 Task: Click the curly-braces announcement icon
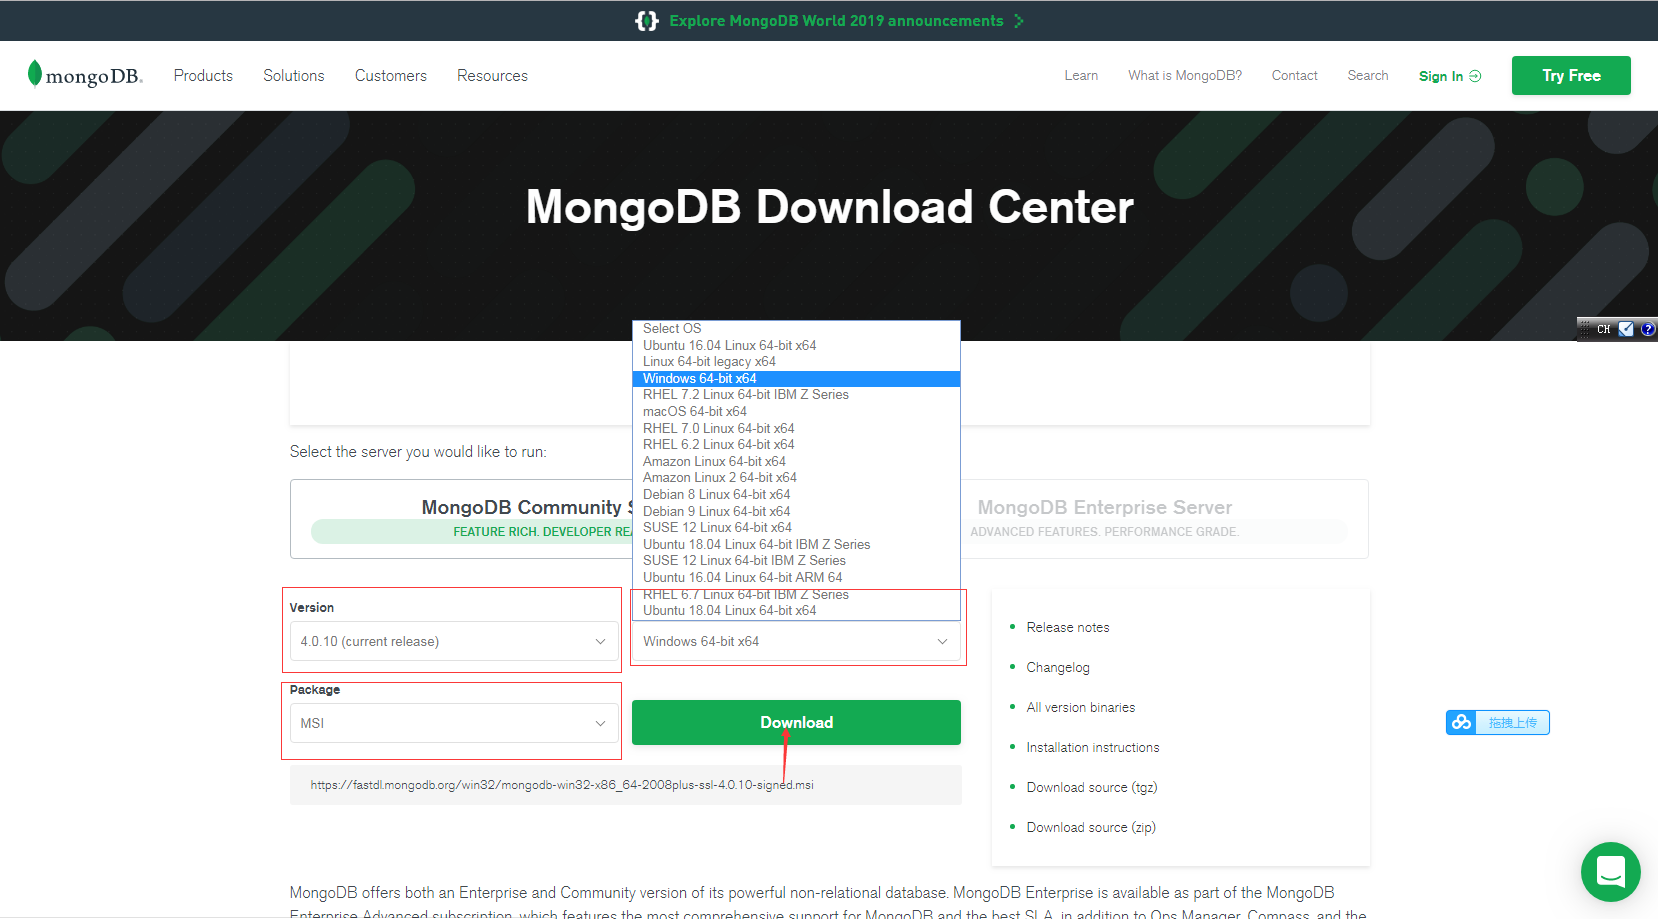tap(645, 20)
